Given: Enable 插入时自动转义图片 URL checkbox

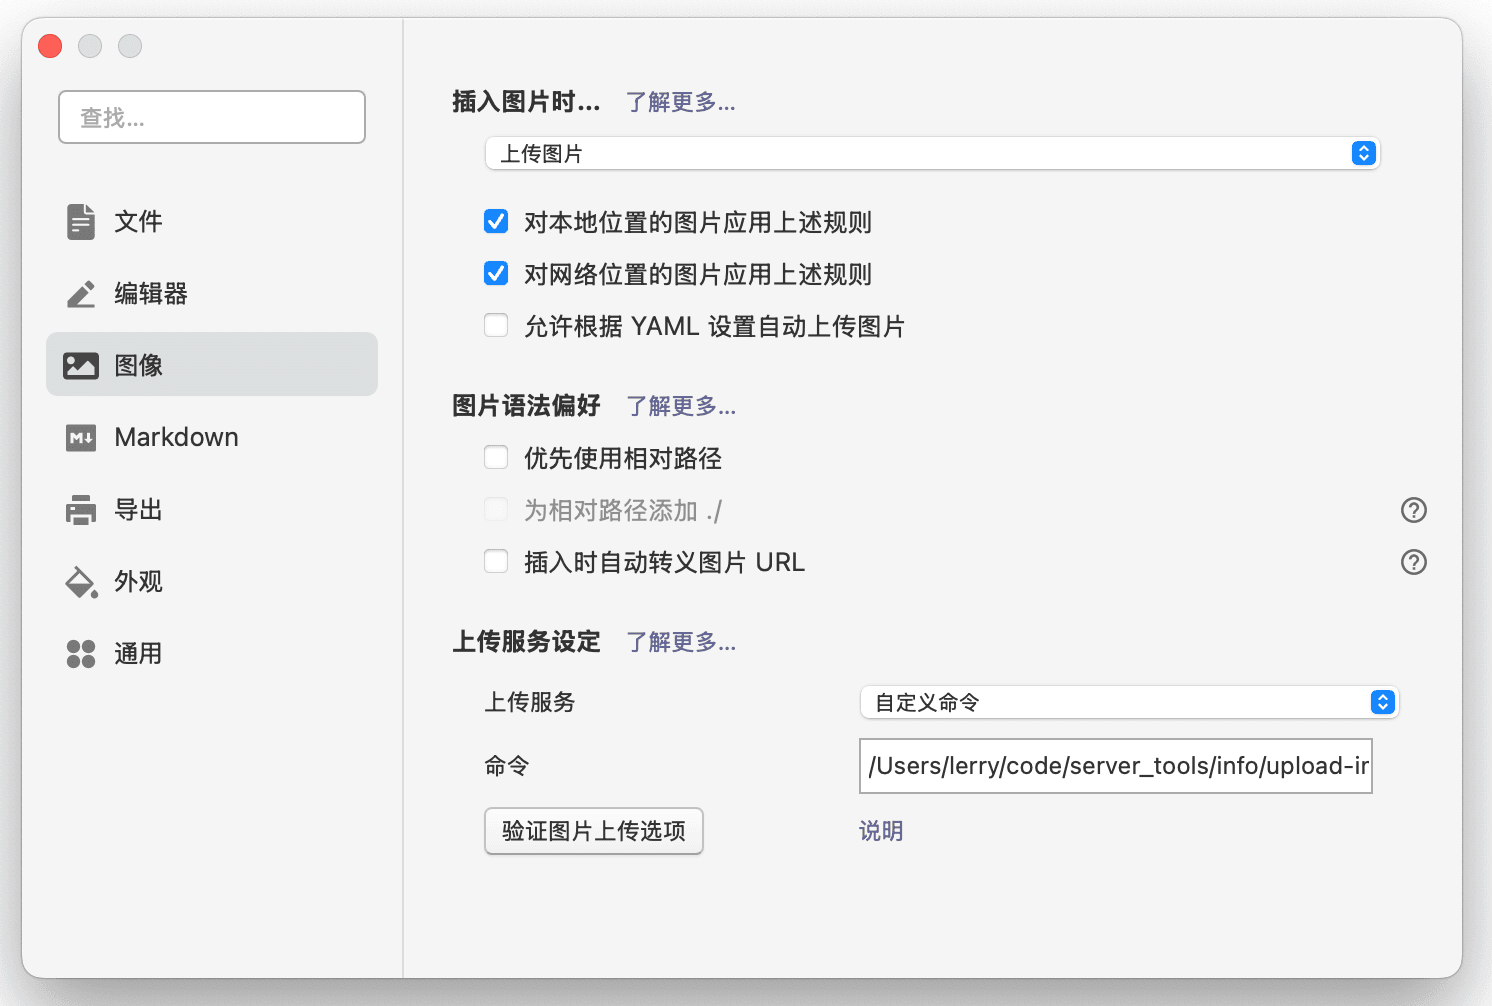Looking at the screenshot, I should tap(496, 561).
